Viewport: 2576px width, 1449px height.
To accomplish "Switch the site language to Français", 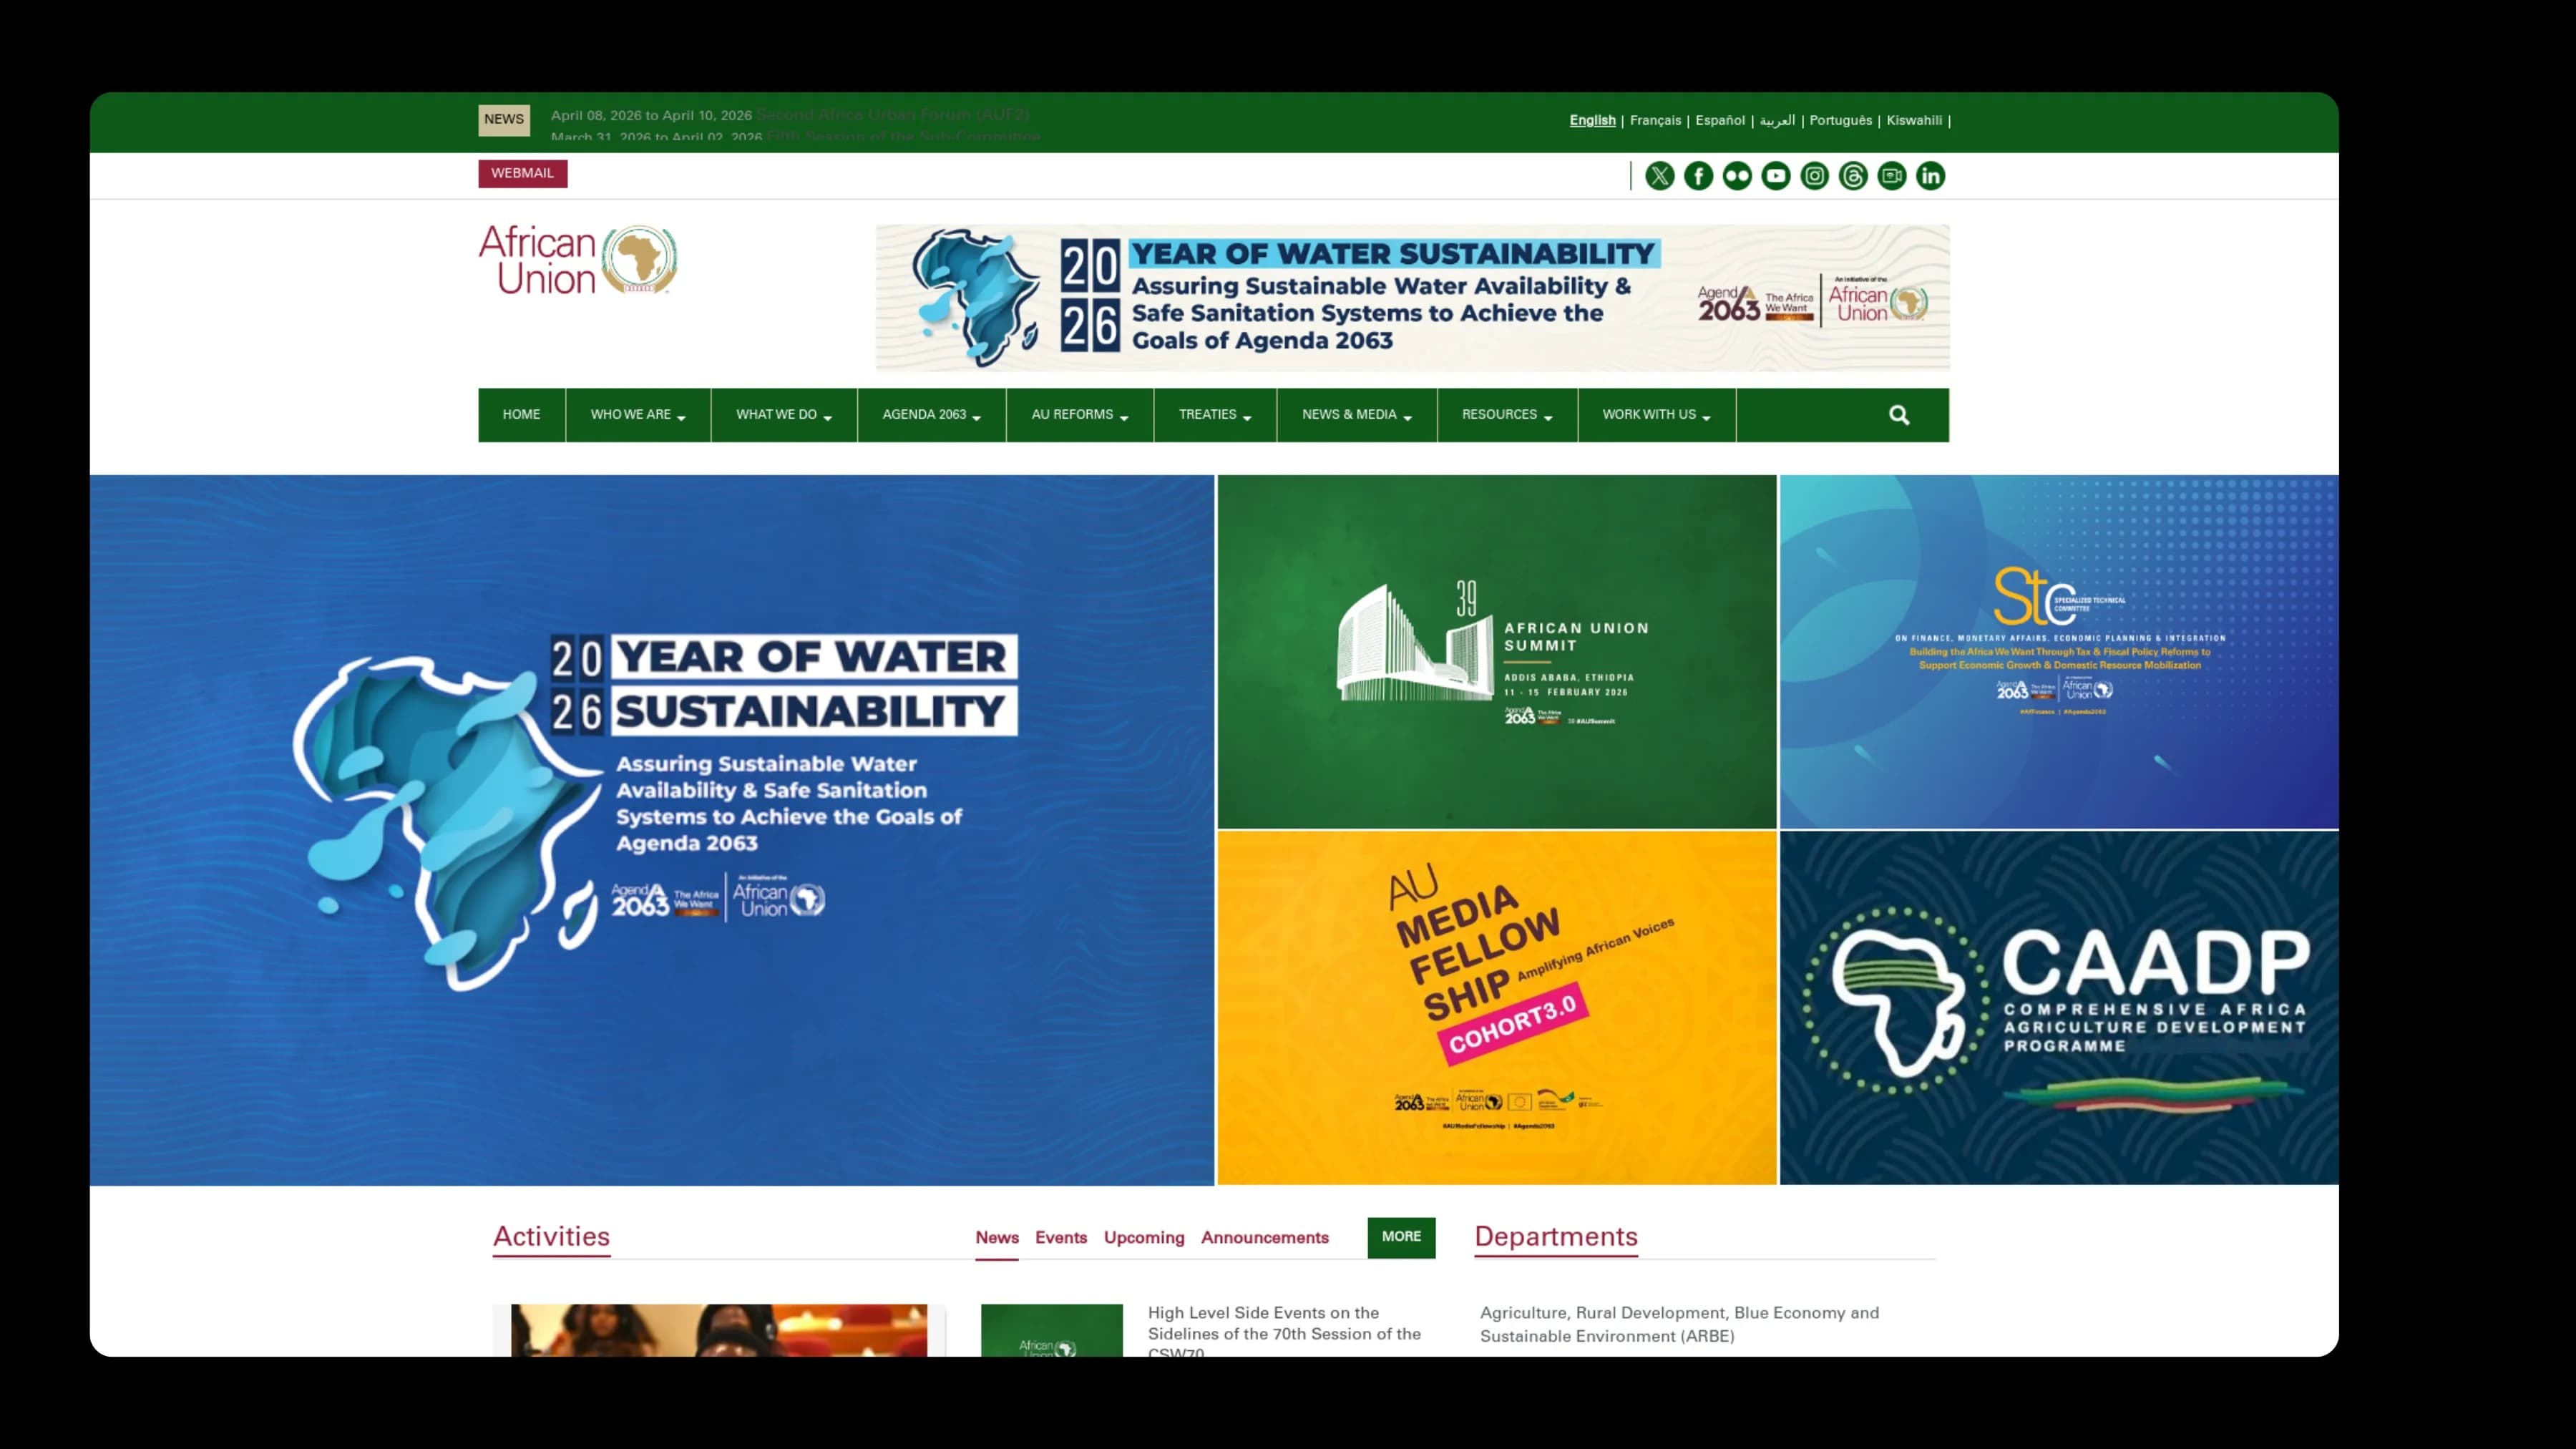I will point(1655,120).
